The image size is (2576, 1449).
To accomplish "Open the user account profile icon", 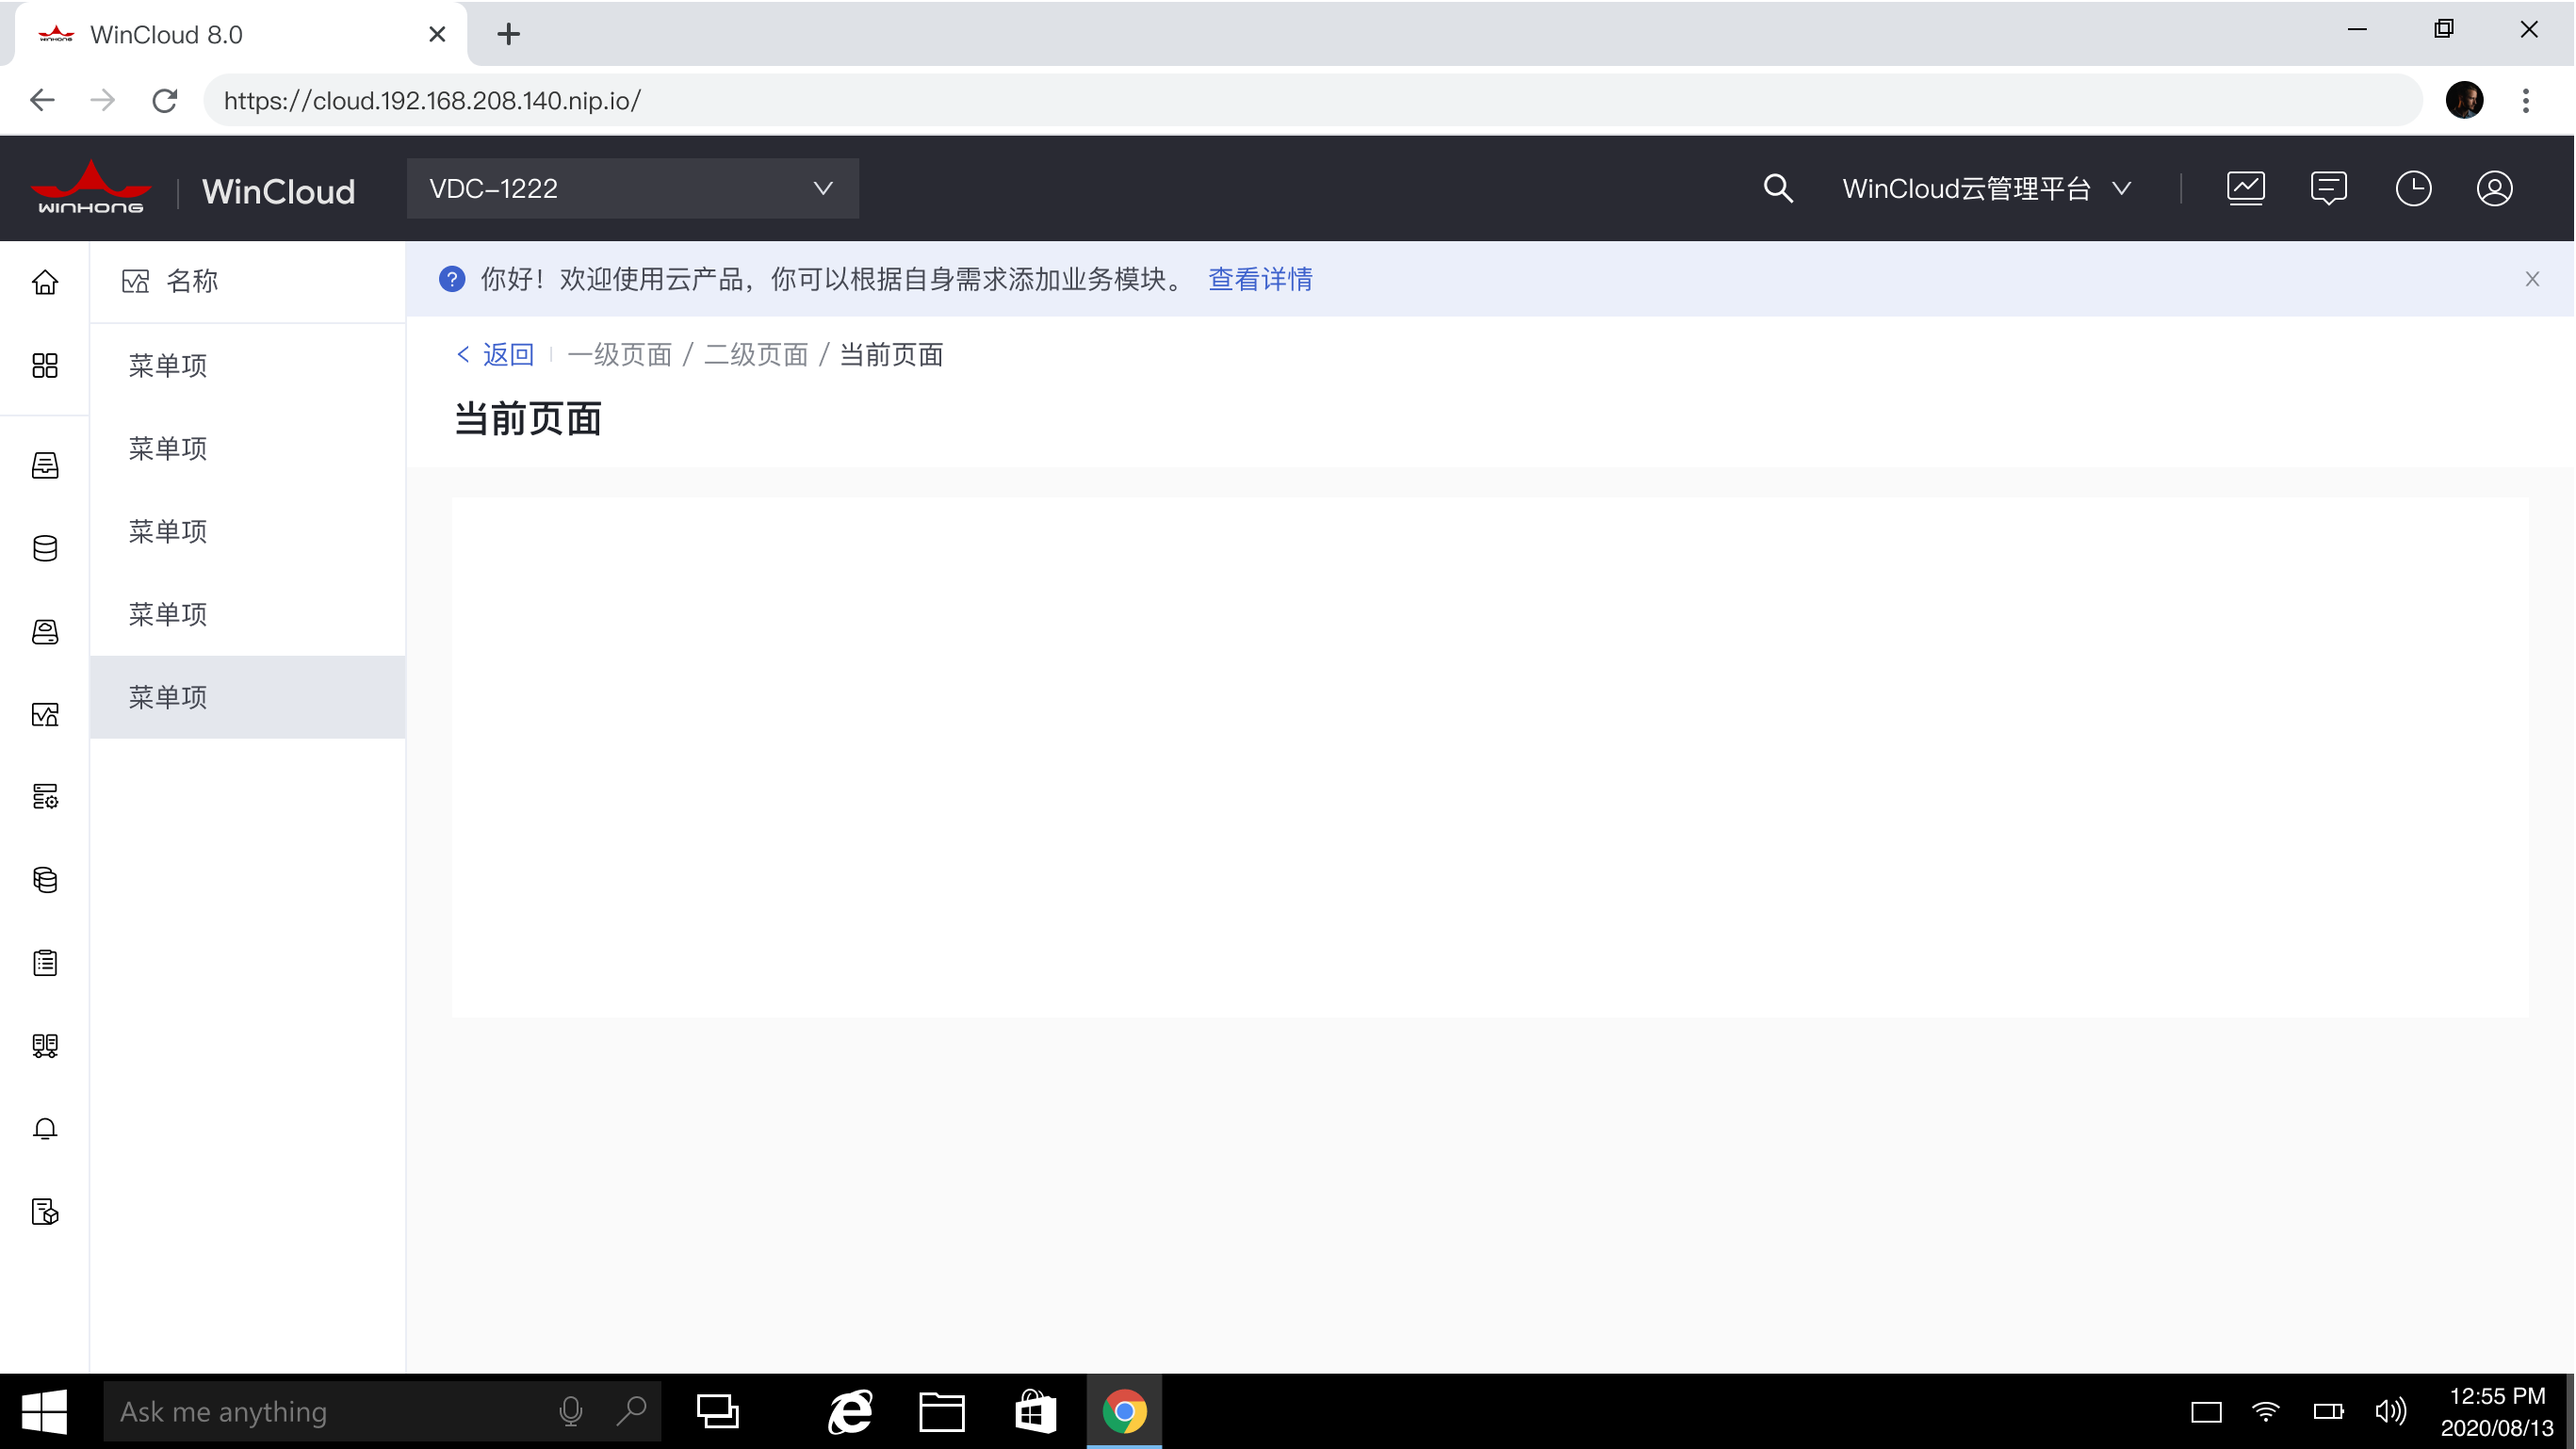I will 2494,189.
